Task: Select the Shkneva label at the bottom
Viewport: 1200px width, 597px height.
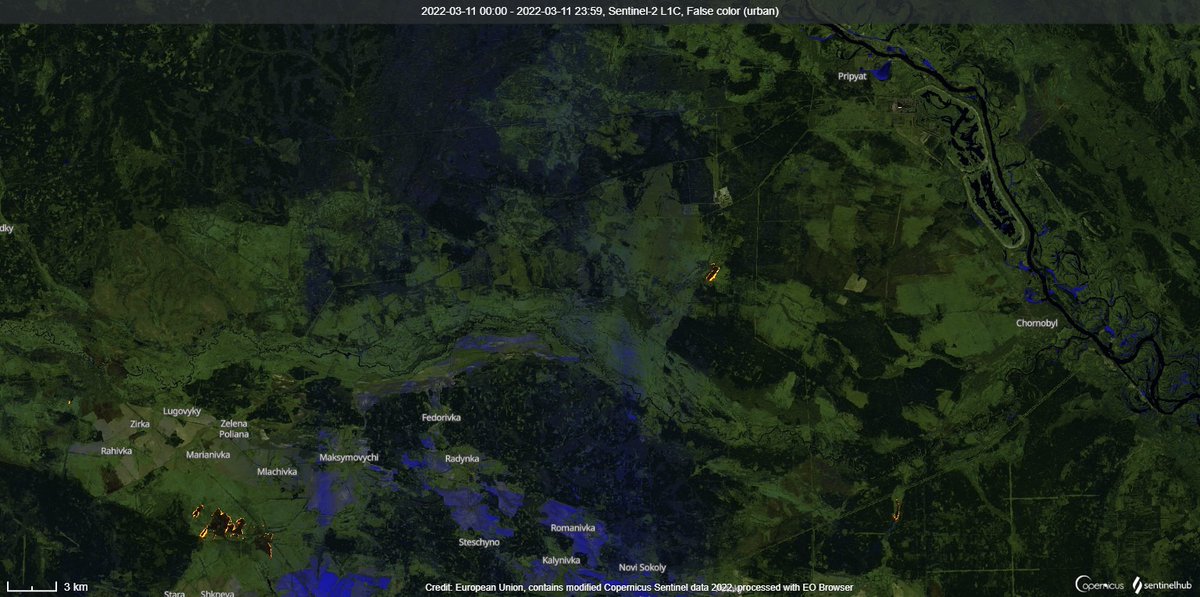Action: click(x=218, y=594)
